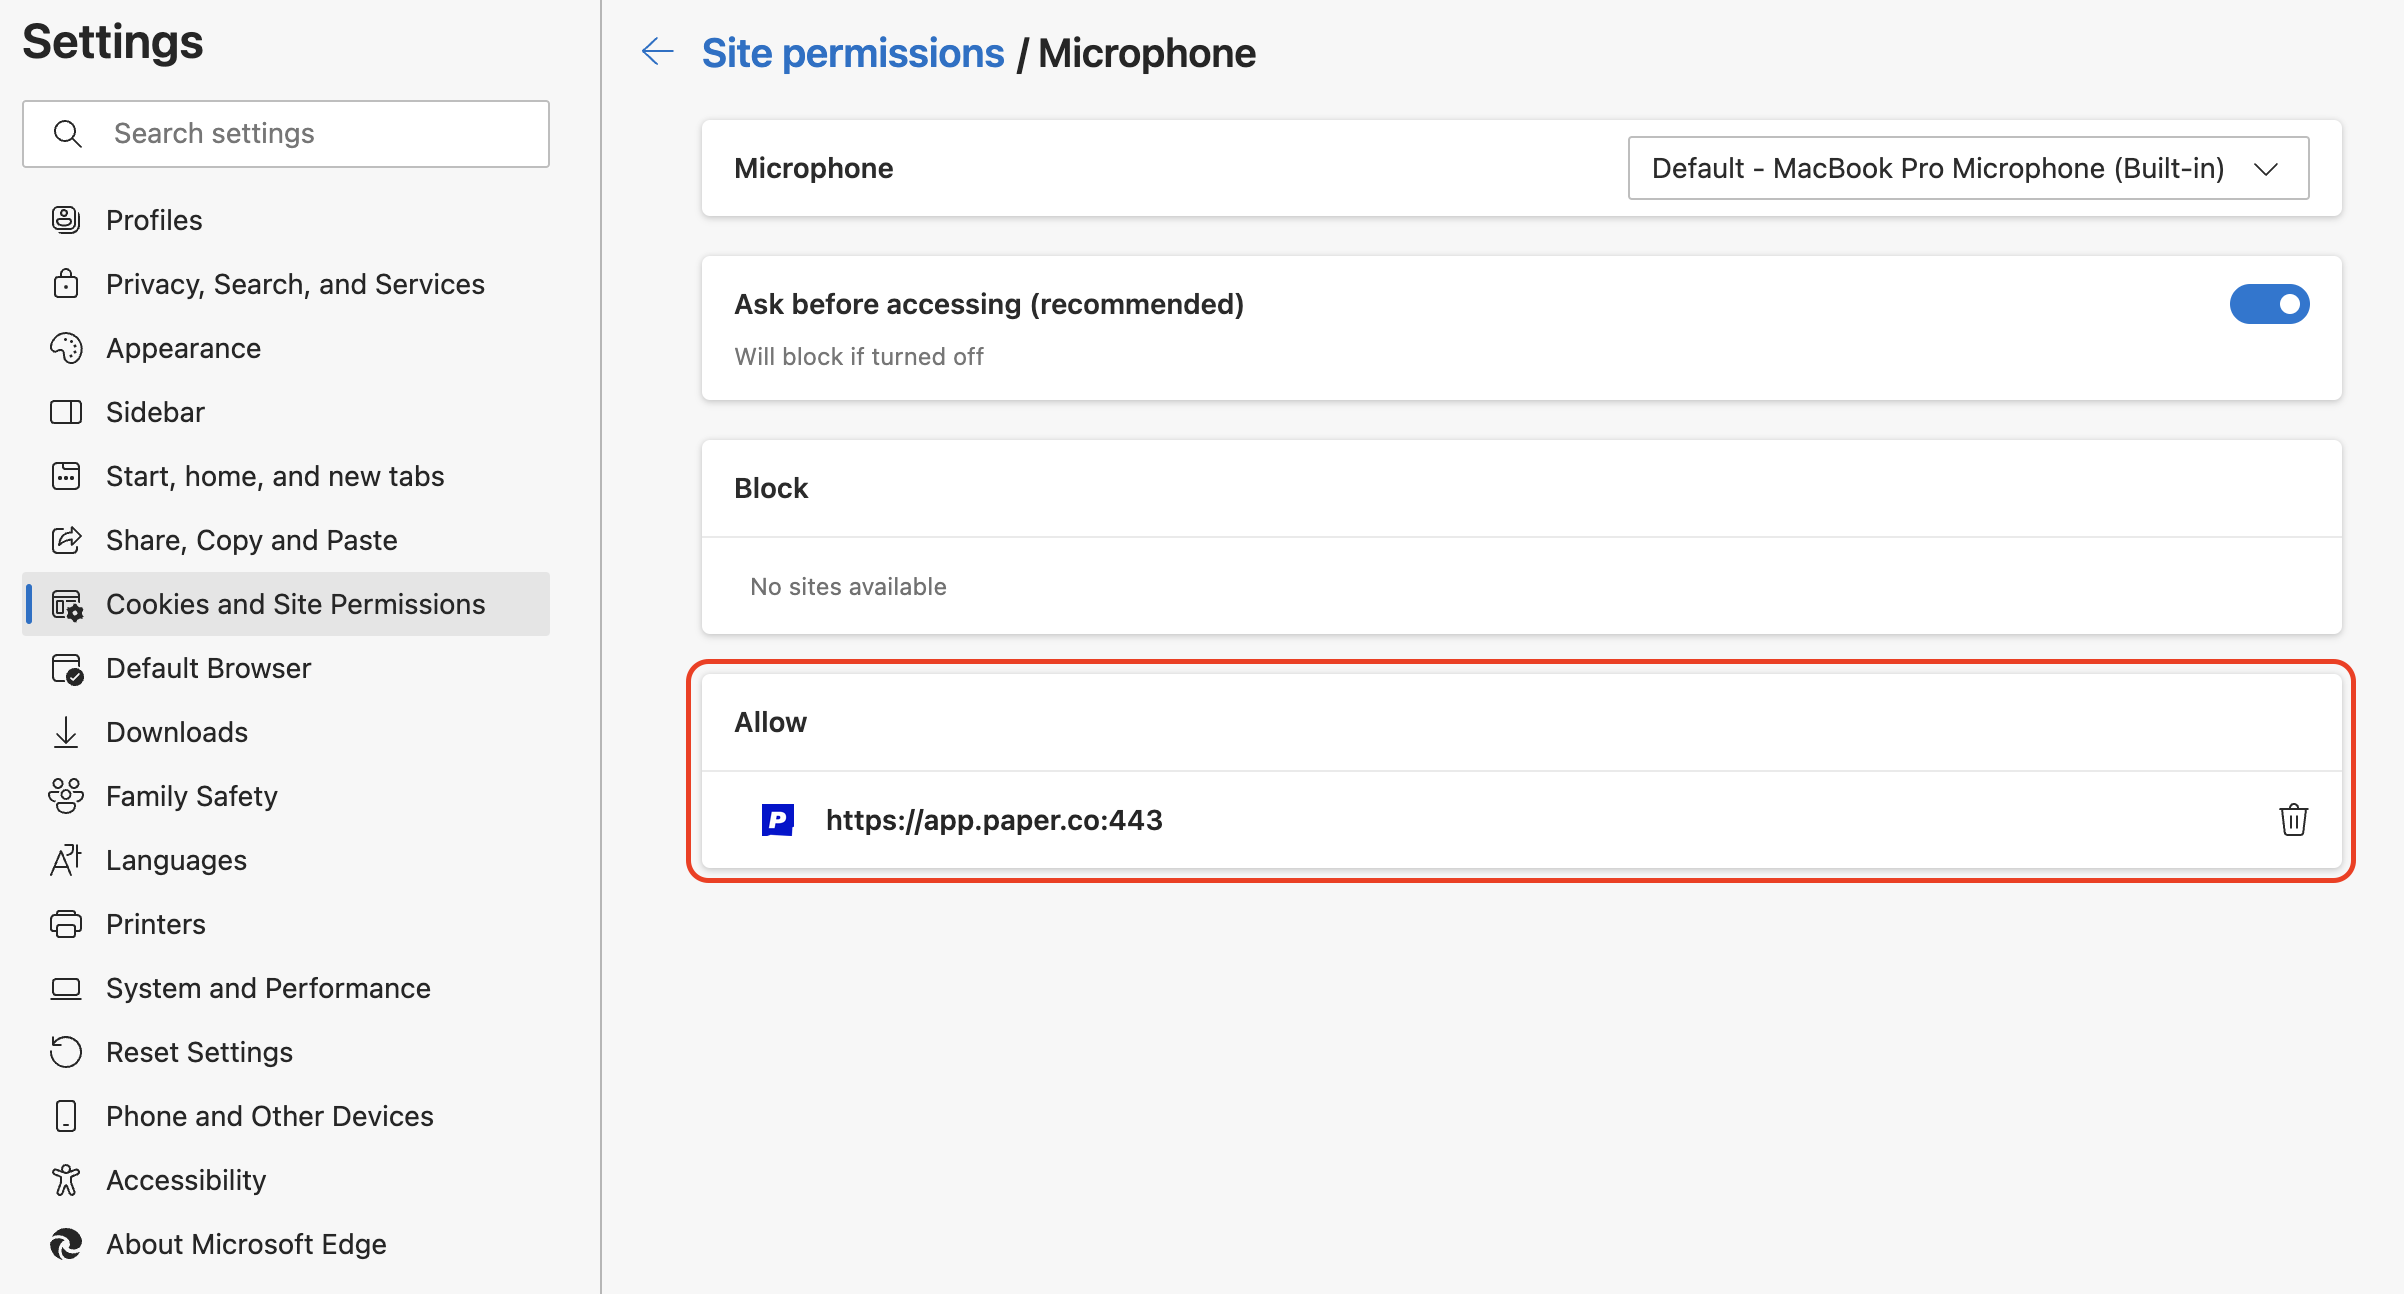
Task: Click the Downloads arrow icon
Action: (66, 731)
